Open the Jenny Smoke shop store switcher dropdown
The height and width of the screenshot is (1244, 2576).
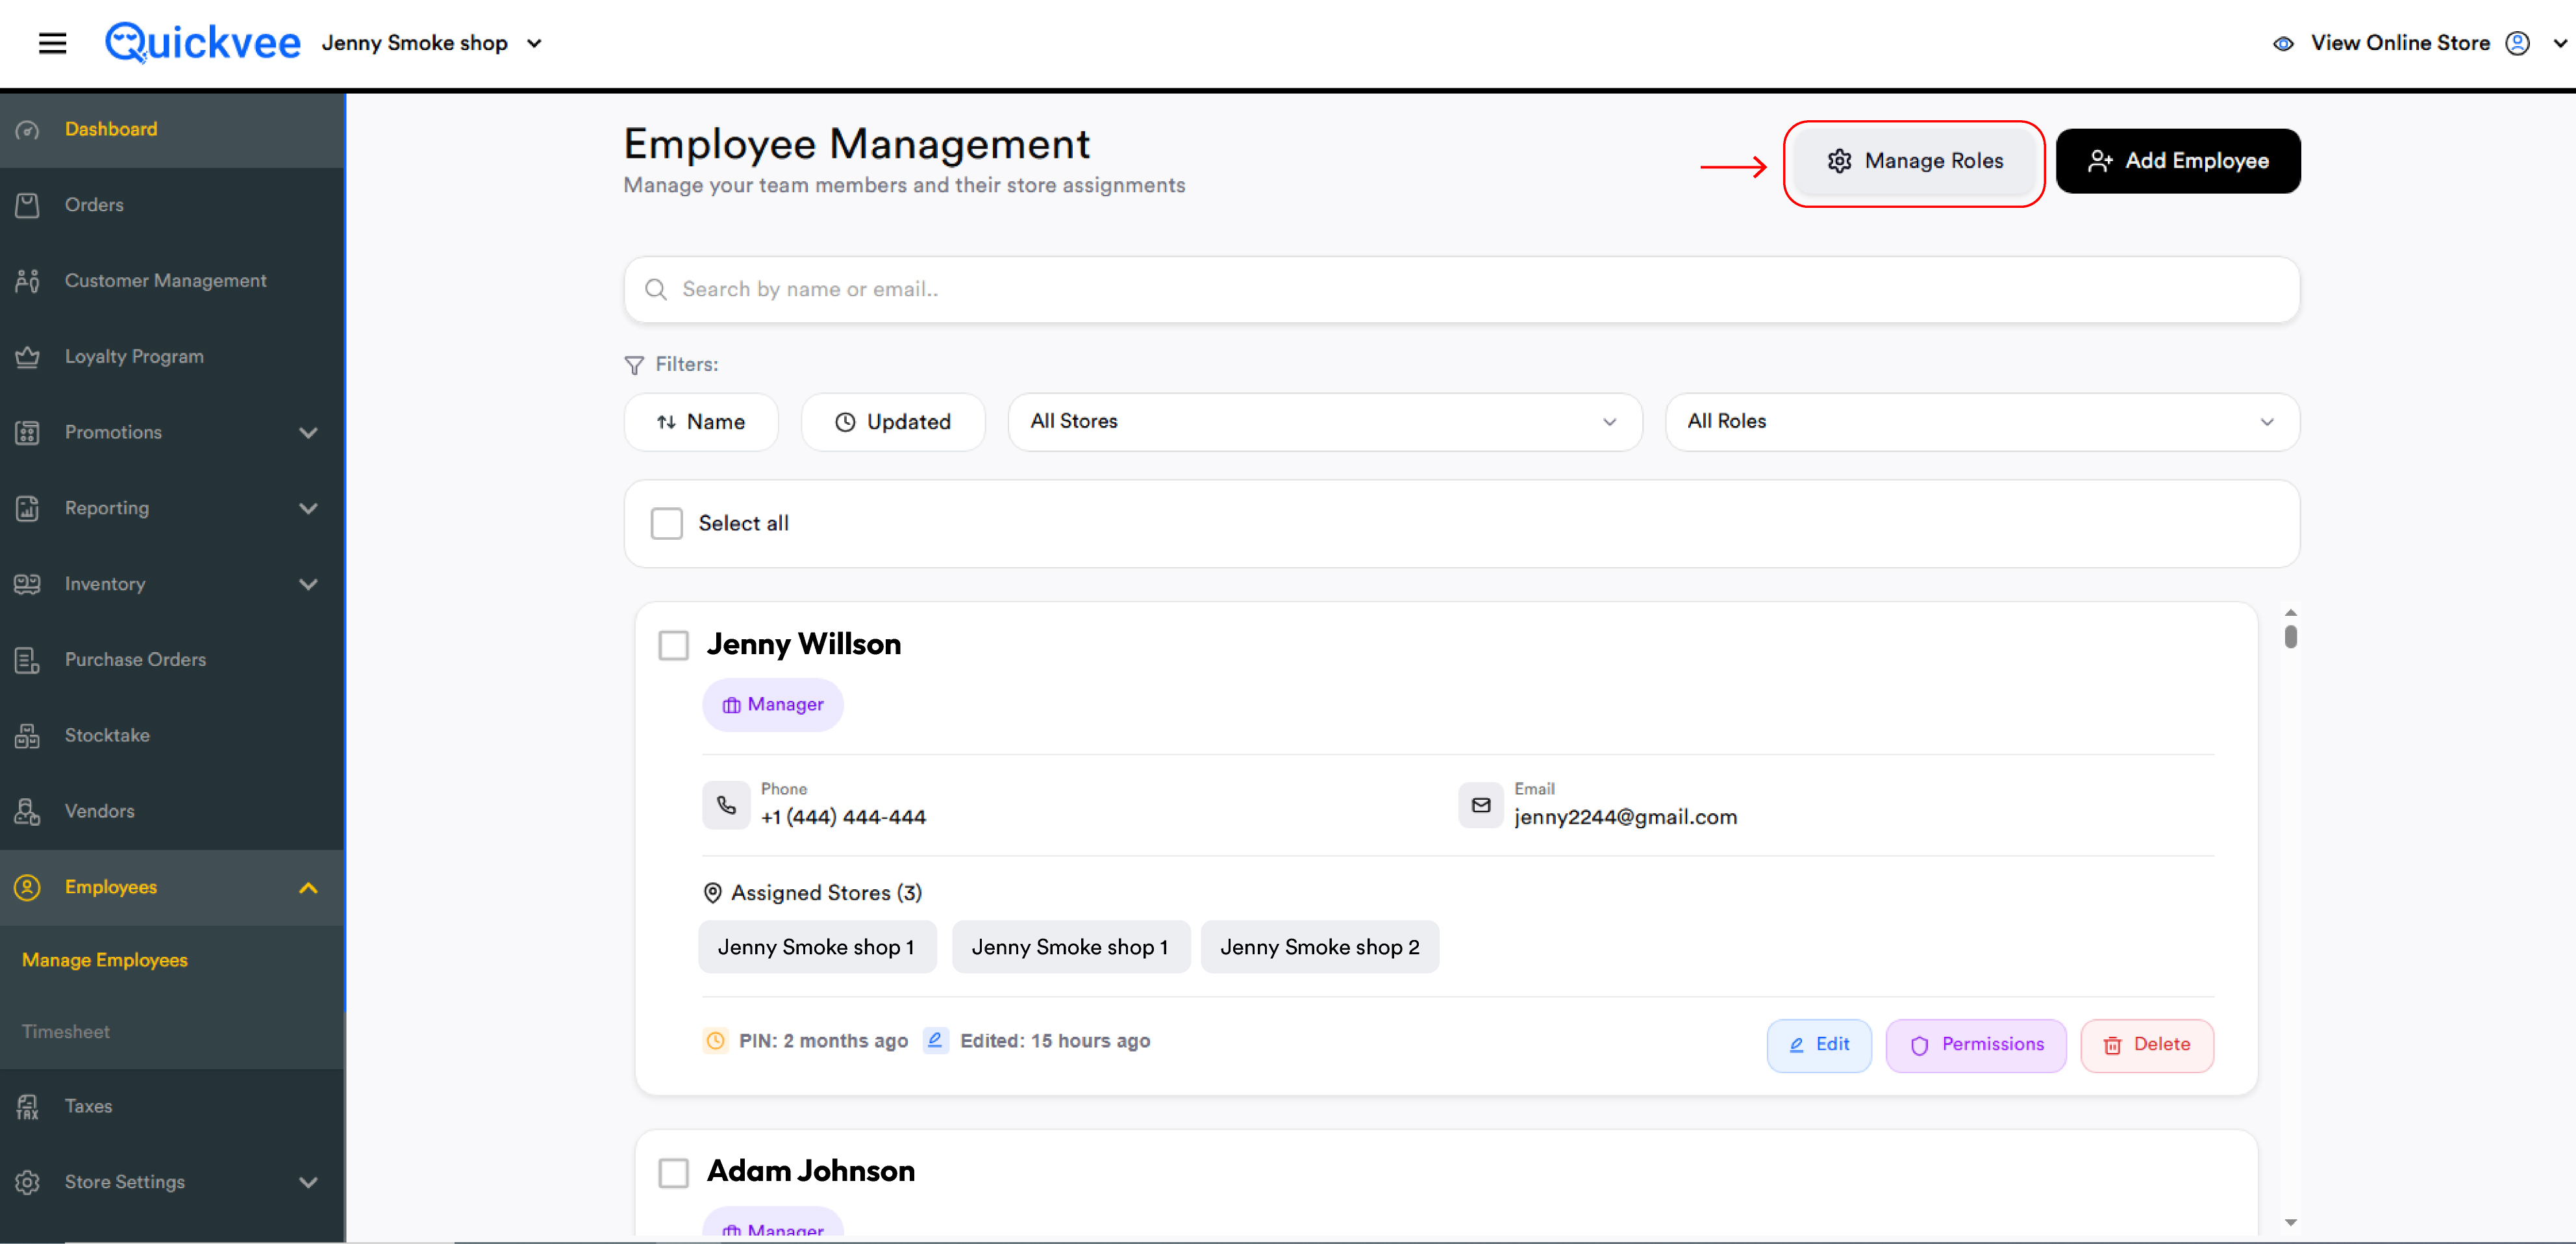click(x=432, y=43)
